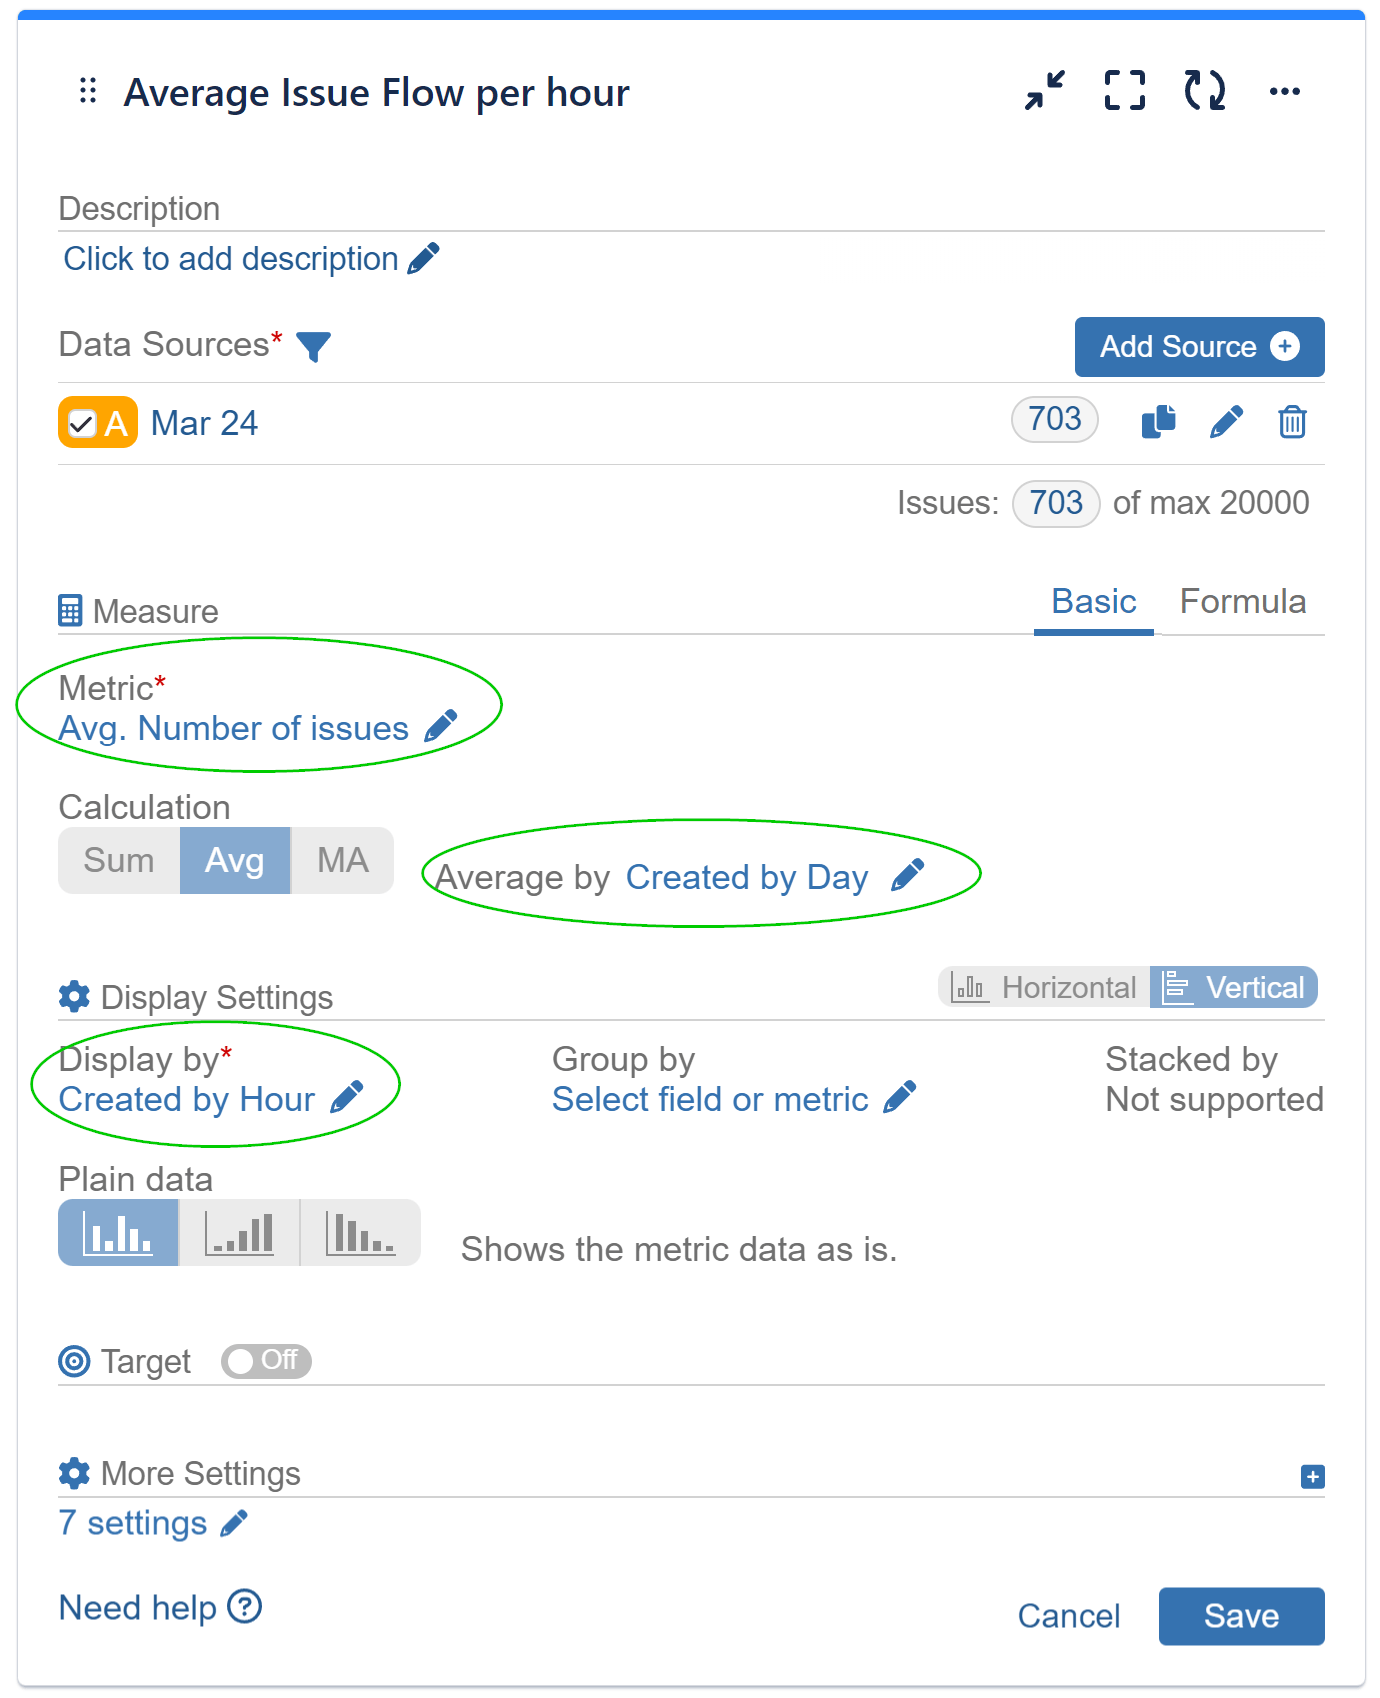Select the middle ascending chart style
1380x1698 pixels.
(x=238, y=1233)
